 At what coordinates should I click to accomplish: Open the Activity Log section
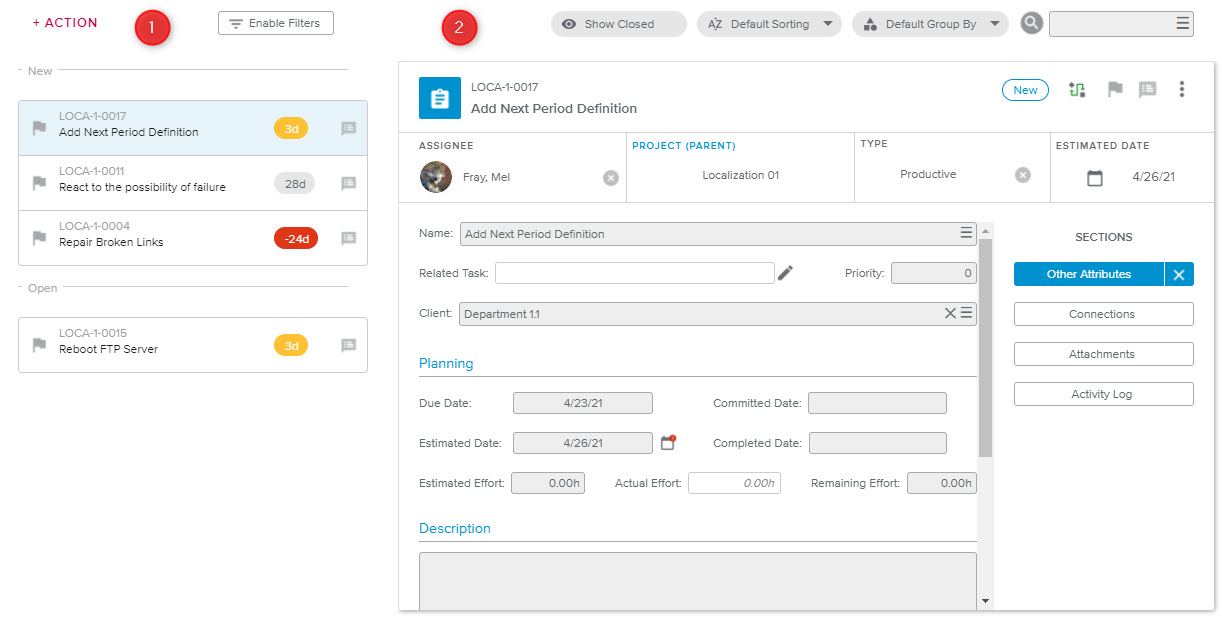1103,394
